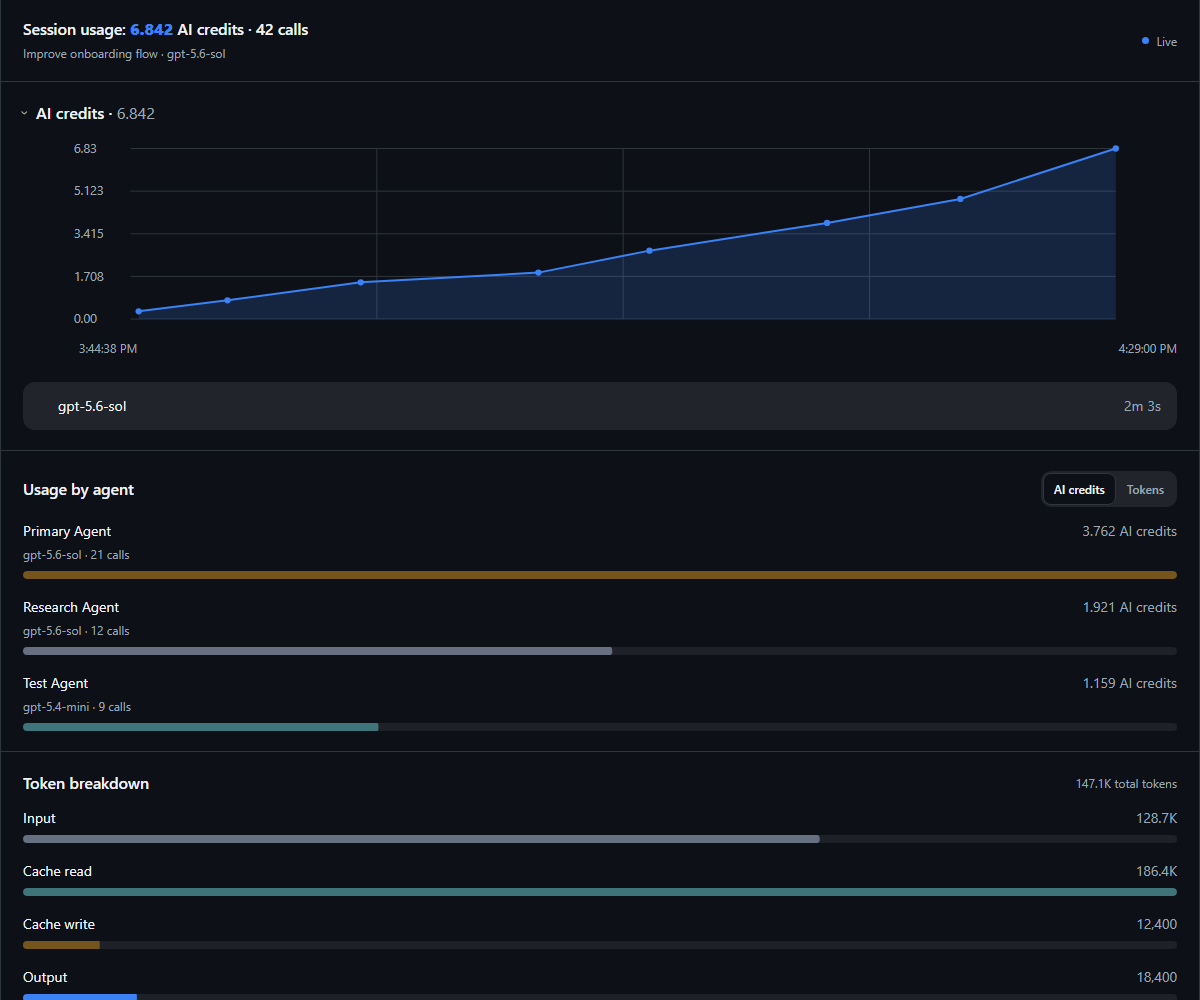Image resolution: width=1200 pixels, height=1000 pixels.
Task: Click the "Output" label
Action: coord(45,977)
